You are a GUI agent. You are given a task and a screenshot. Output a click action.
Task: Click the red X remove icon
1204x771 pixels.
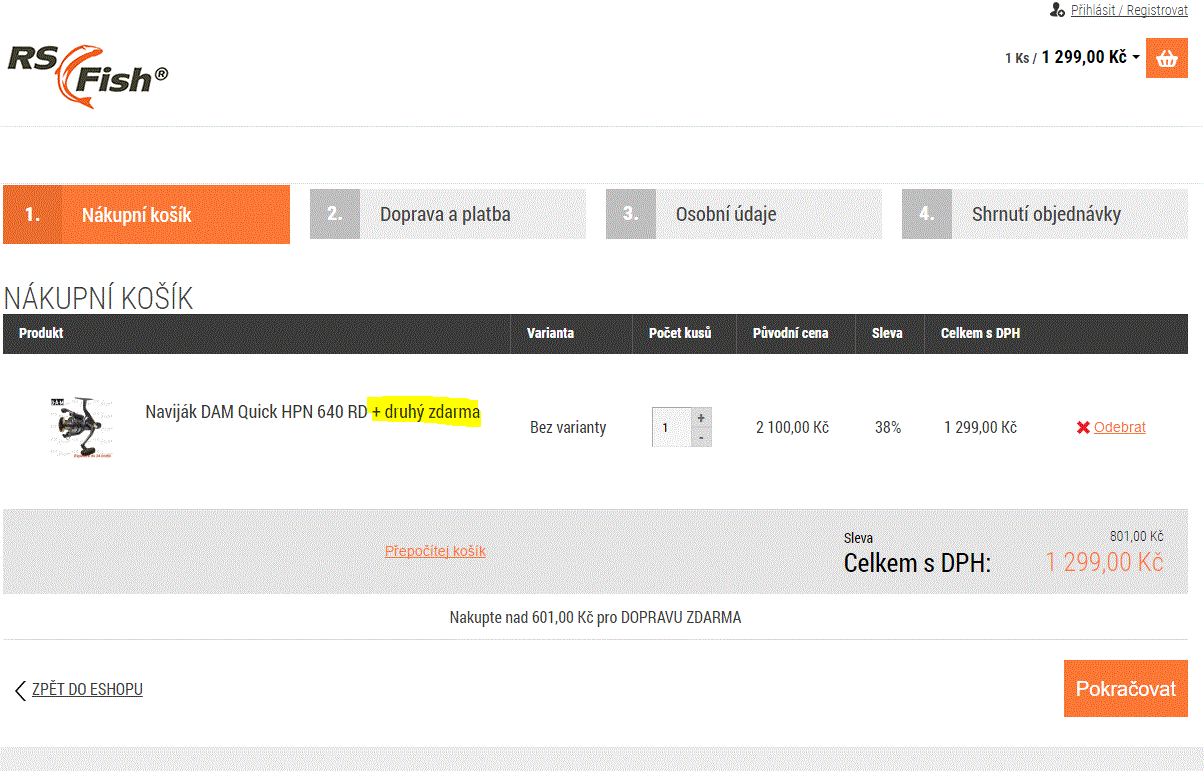[1083, 427]
